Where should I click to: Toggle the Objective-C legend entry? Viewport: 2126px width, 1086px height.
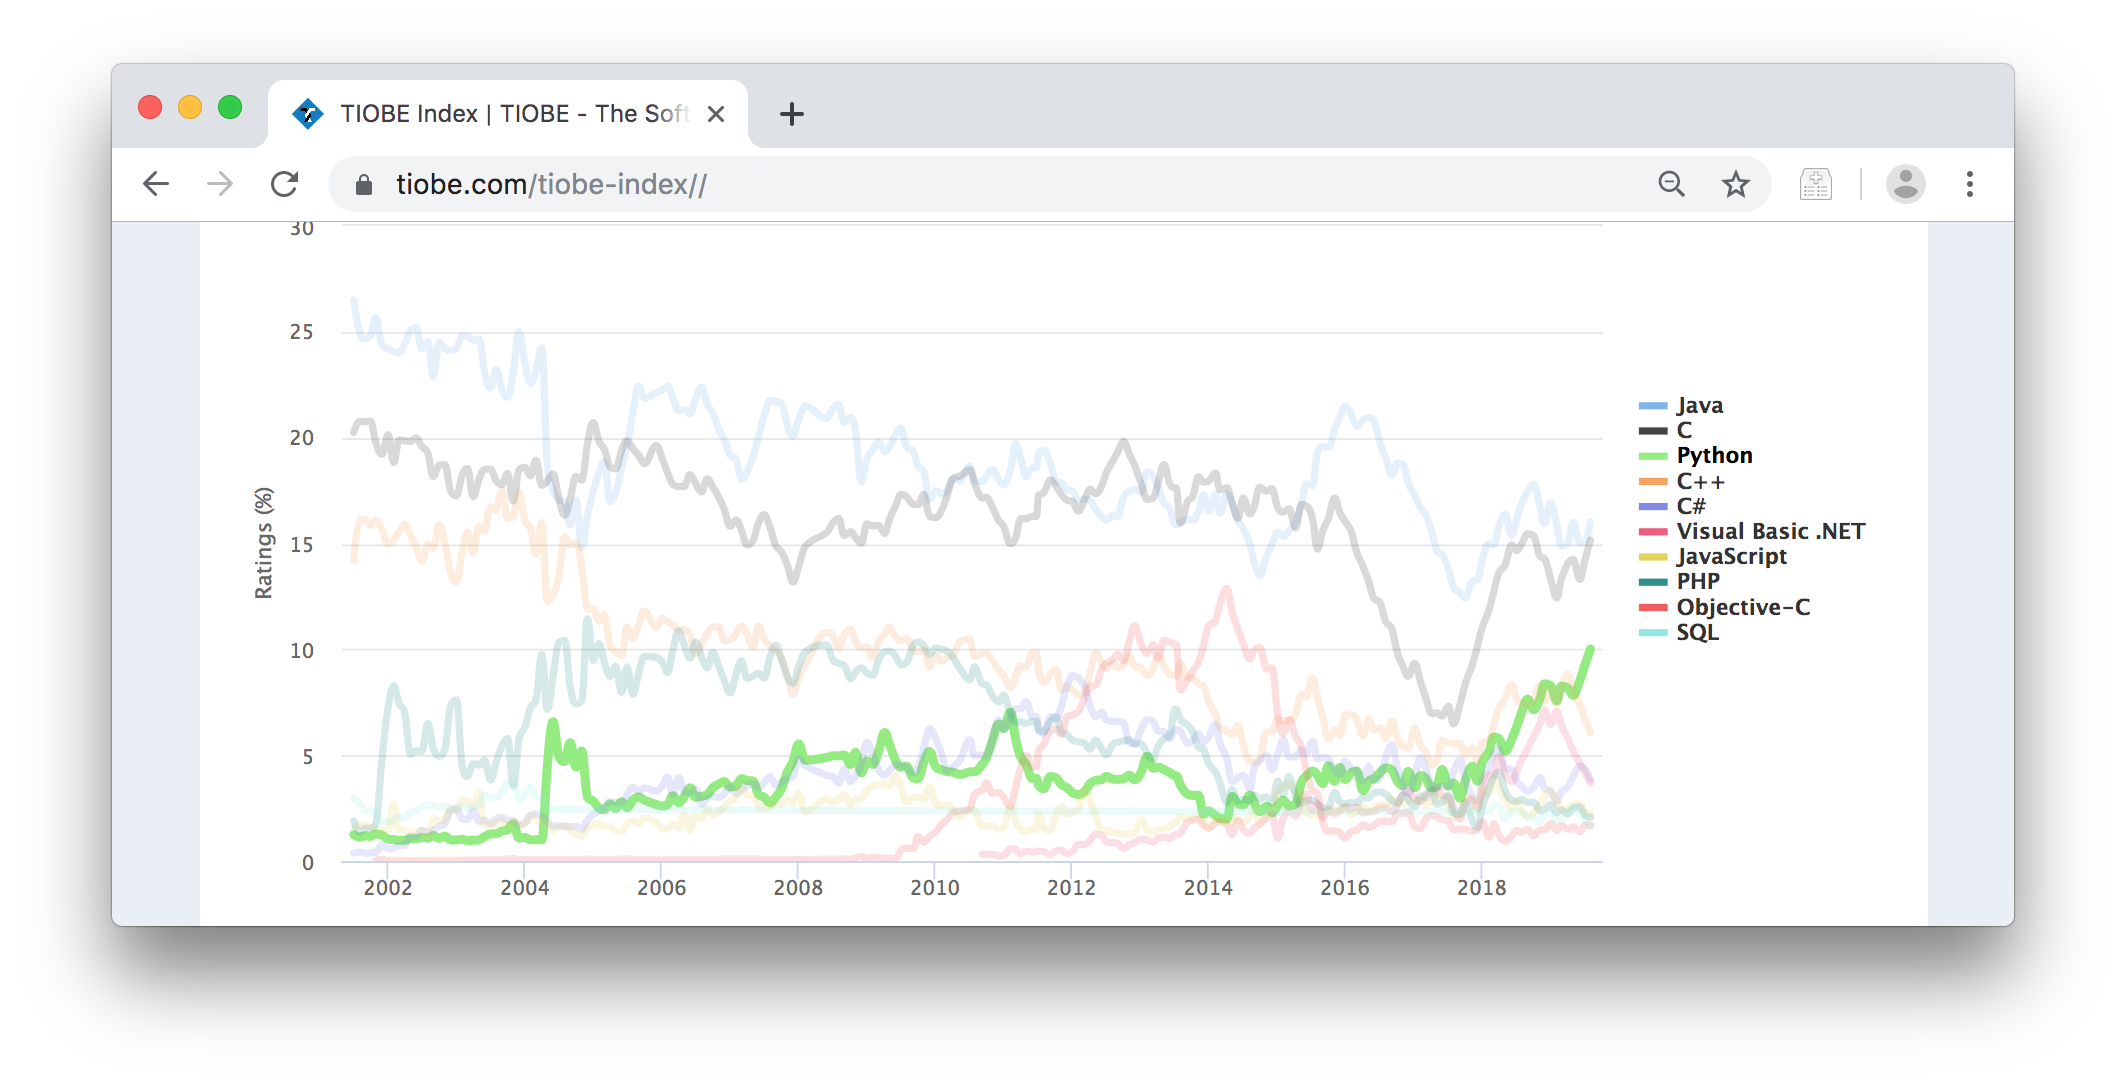tap(1725, 607)
